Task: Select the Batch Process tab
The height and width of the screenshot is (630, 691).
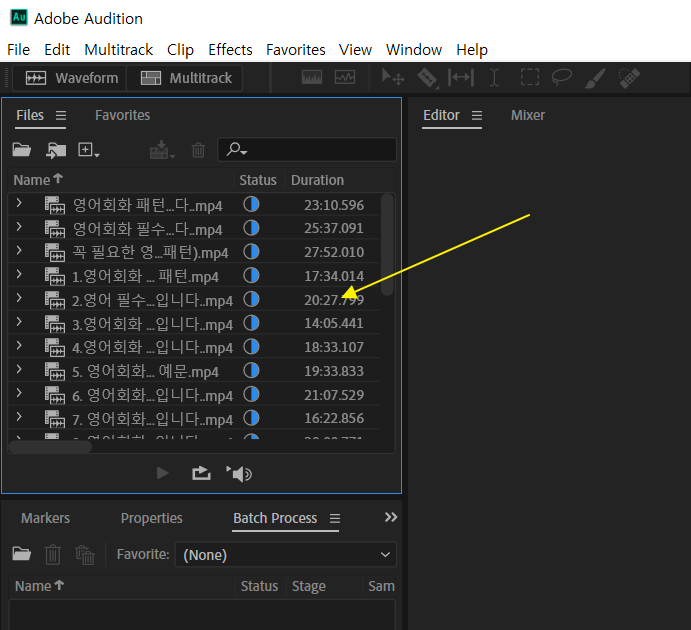Action: [275, 518]
